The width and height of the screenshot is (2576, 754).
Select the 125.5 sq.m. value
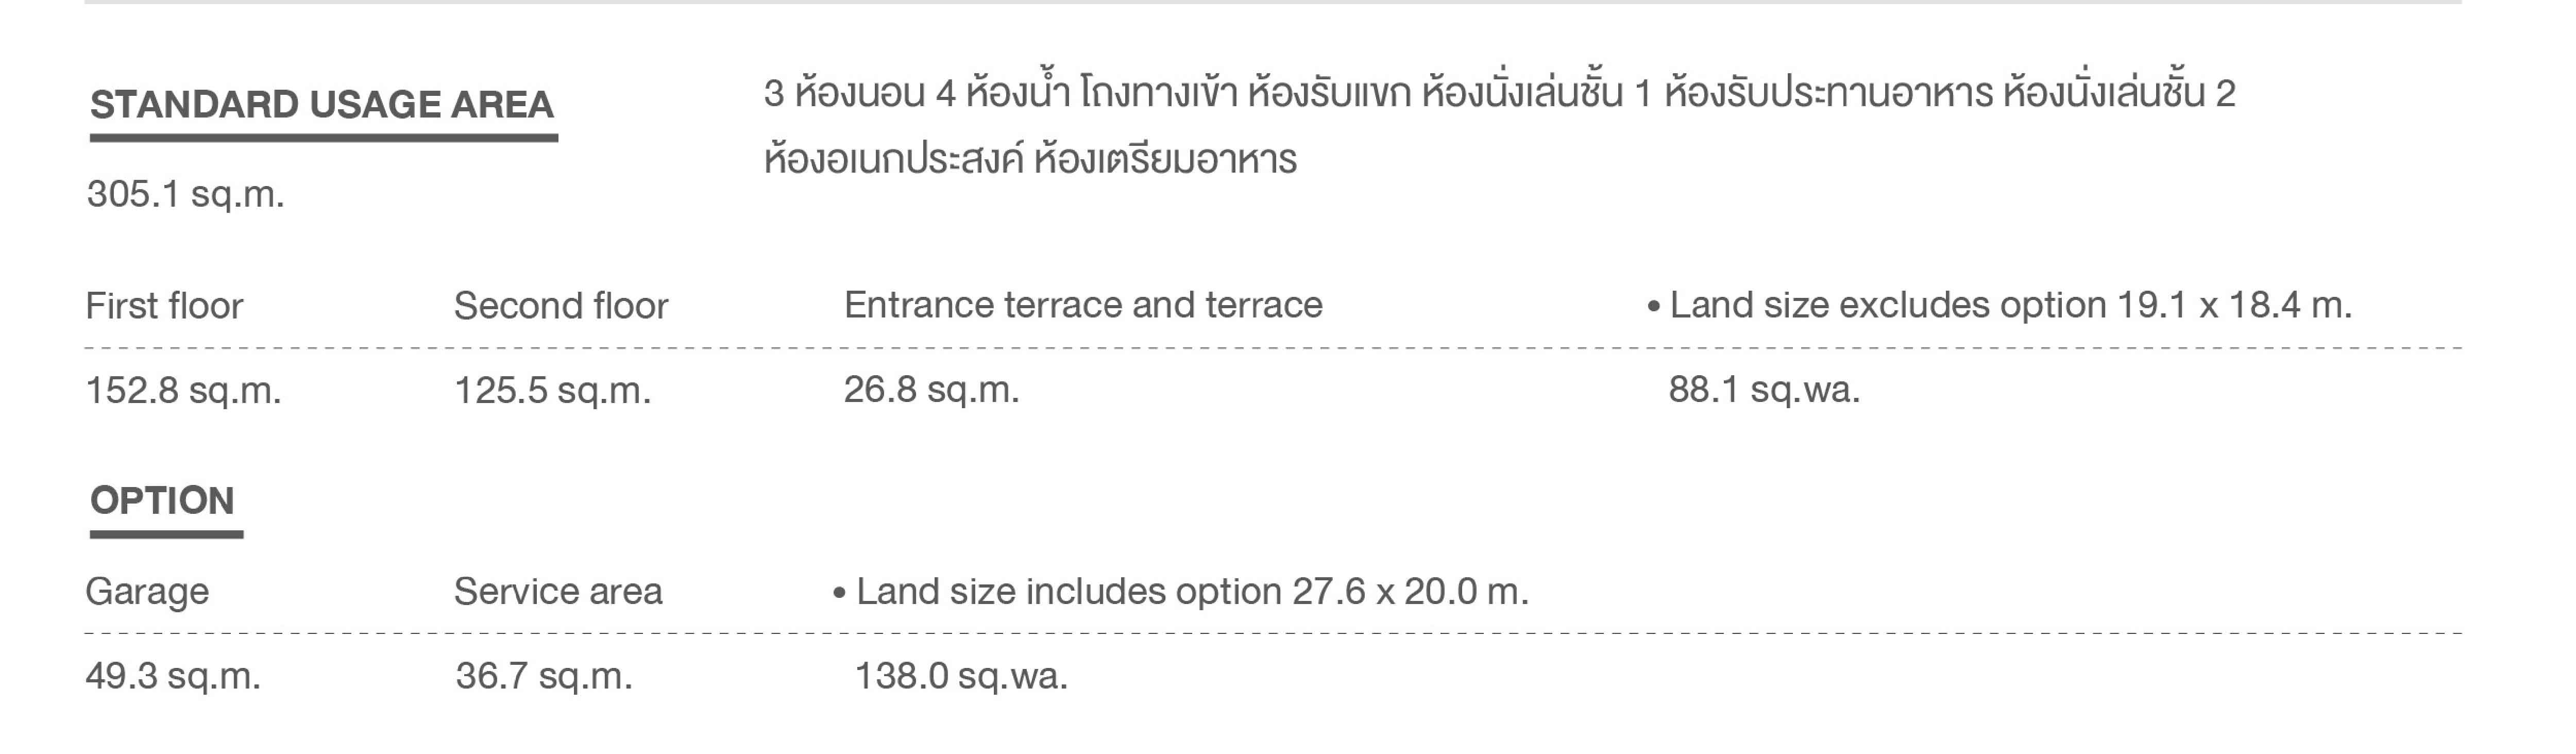point(553,390)
